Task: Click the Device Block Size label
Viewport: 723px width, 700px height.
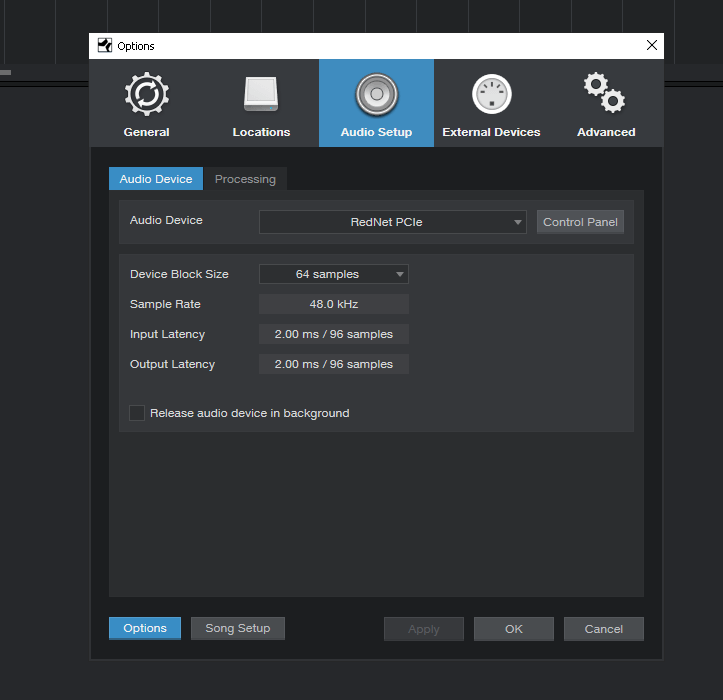Action: [x=179, y=274]
